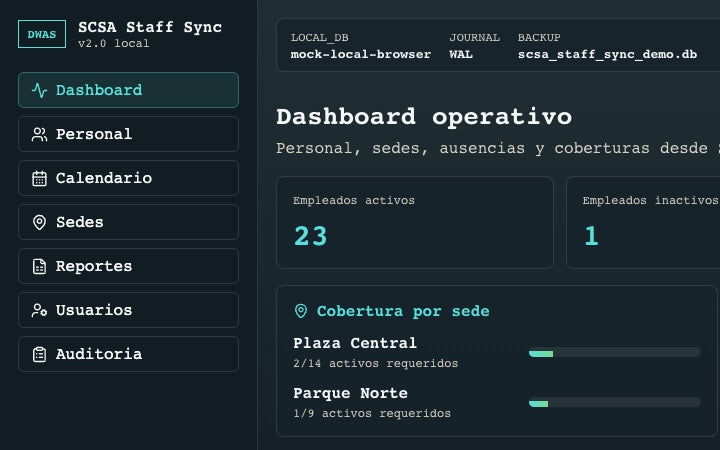Navigate to Sedes
Image resolution: width=720 pixels, height=450 pixels.
tap(129, 222)
